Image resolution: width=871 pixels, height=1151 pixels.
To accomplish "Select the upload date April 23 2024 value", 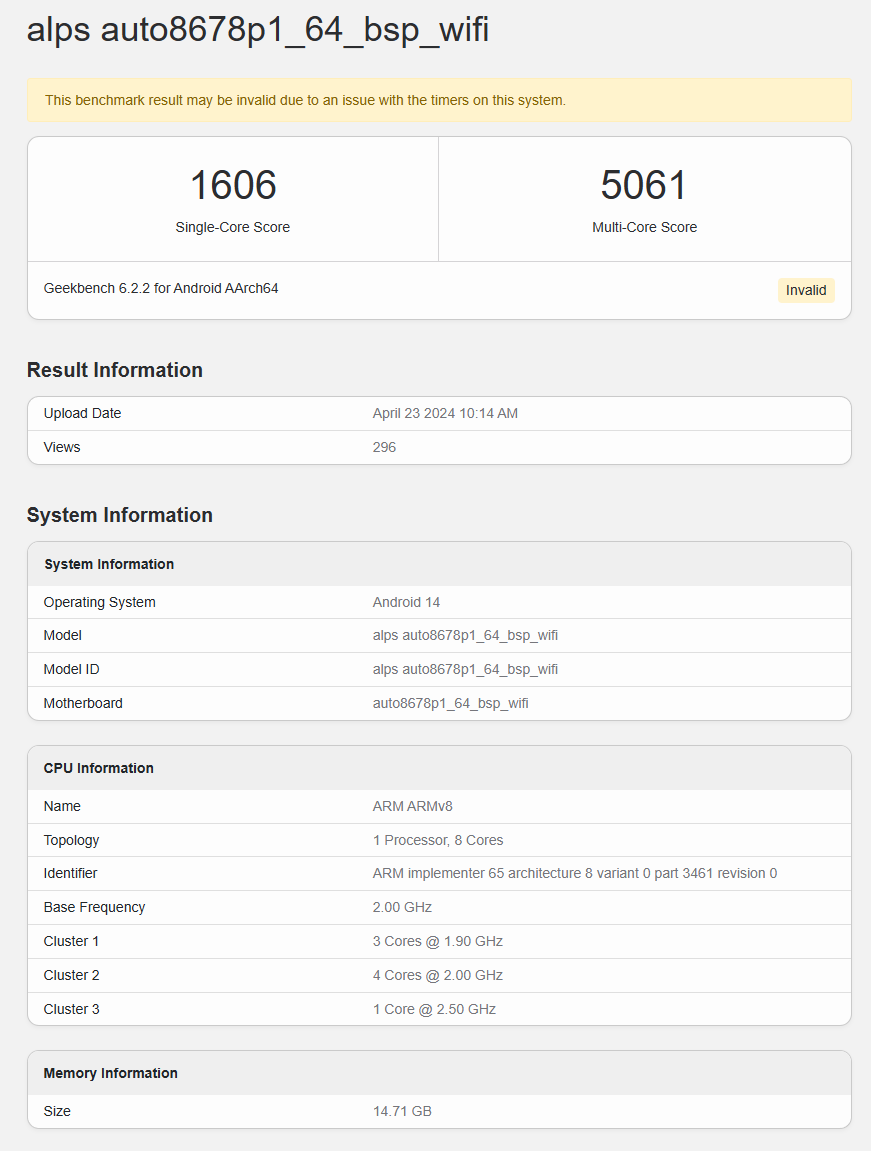I will 445,413.
